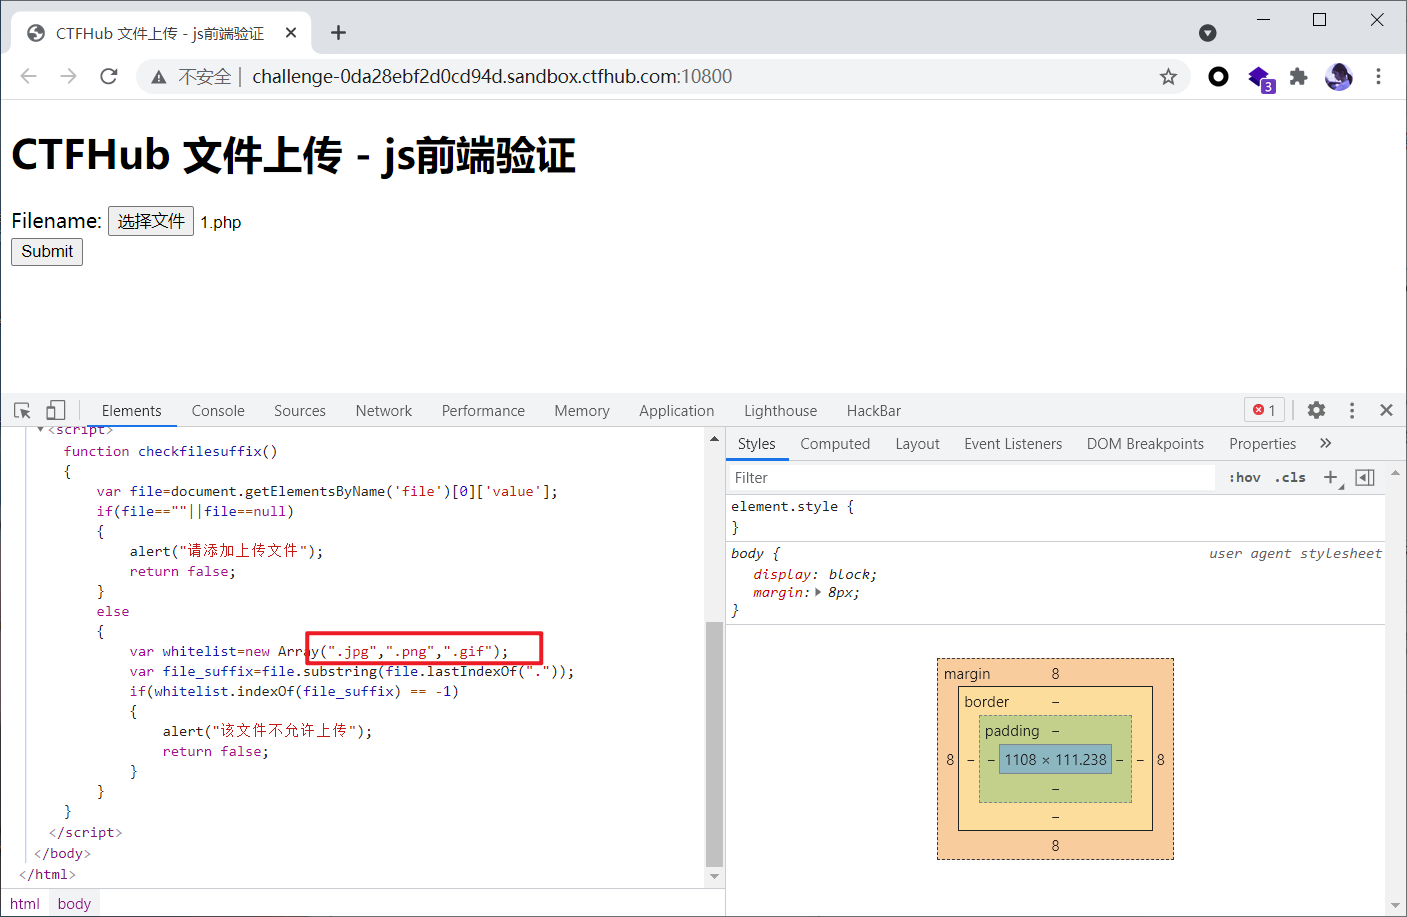
Task: Open the Memory tab
Action: pyautogui.click(x=582, y=411)
